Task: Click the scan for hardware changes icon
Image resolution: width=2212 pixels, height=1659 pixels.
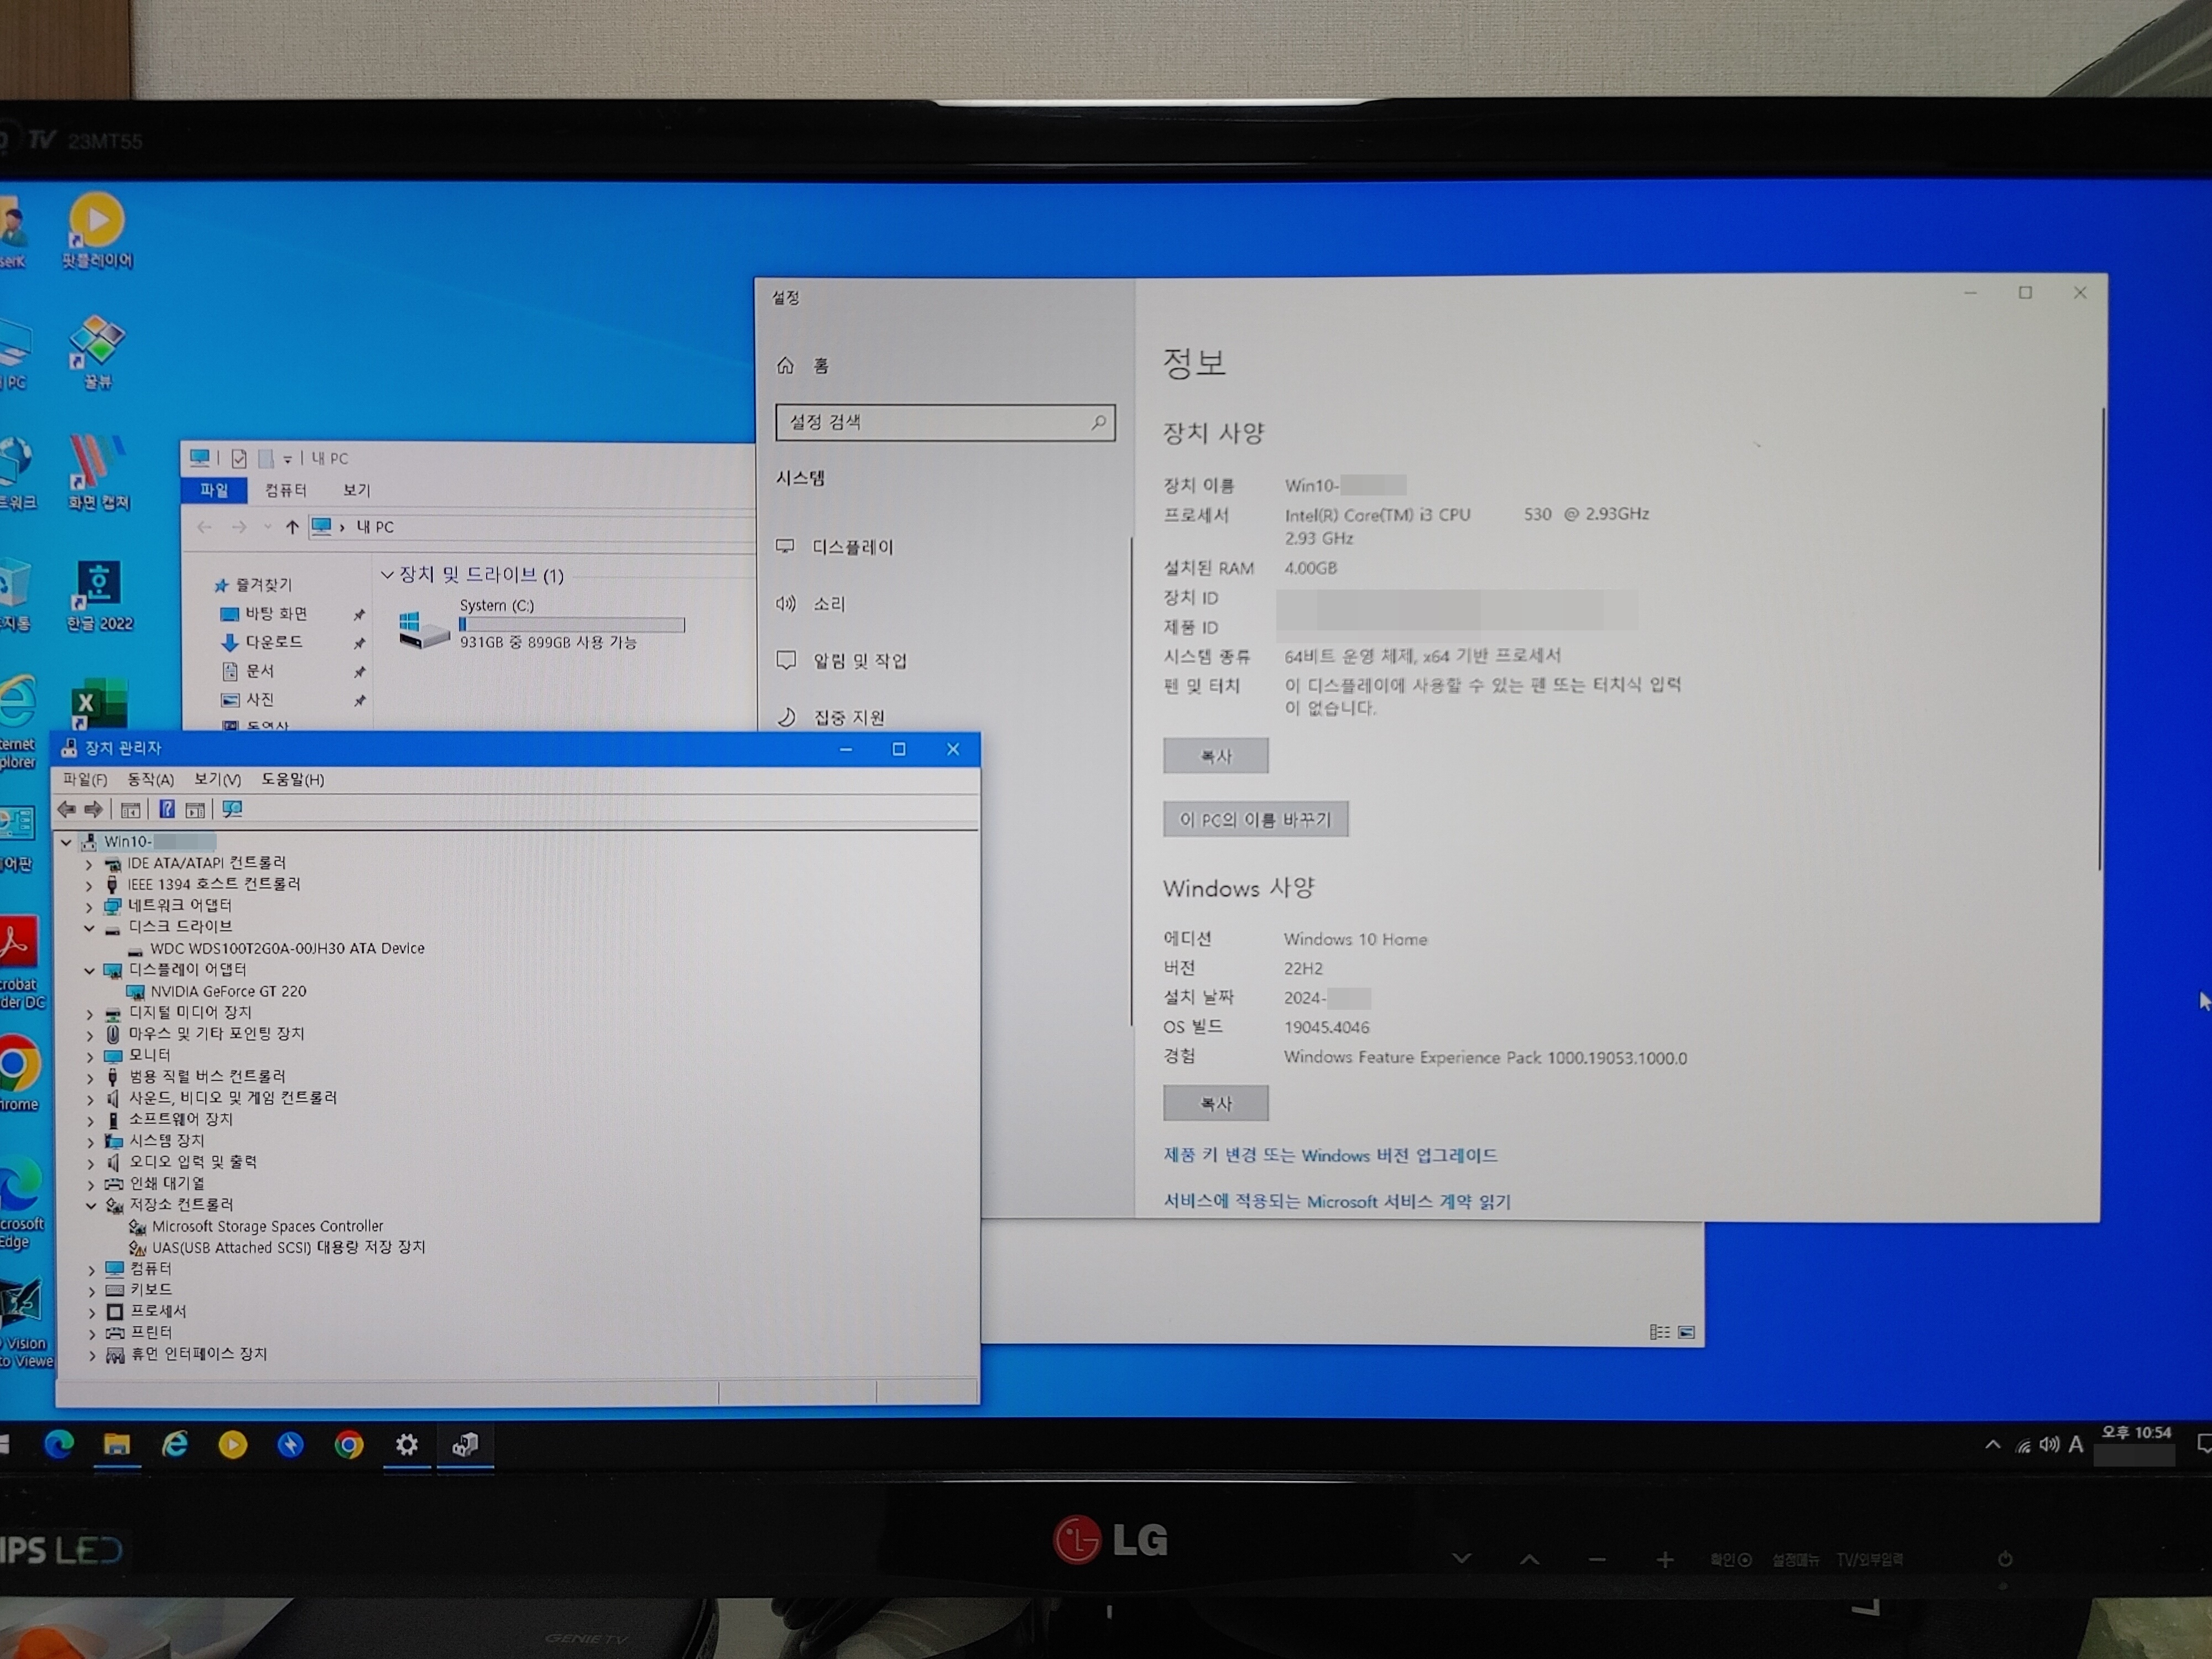Action: click(x=232, y=809)
